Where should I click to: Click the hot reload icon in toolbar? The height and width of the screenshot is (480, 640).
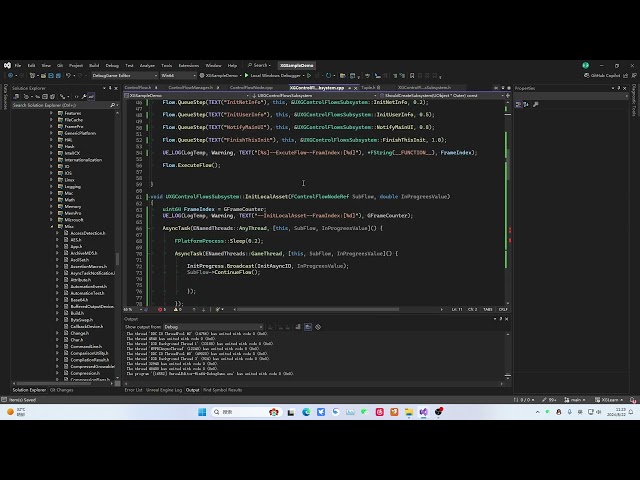(x=329, y=76)
